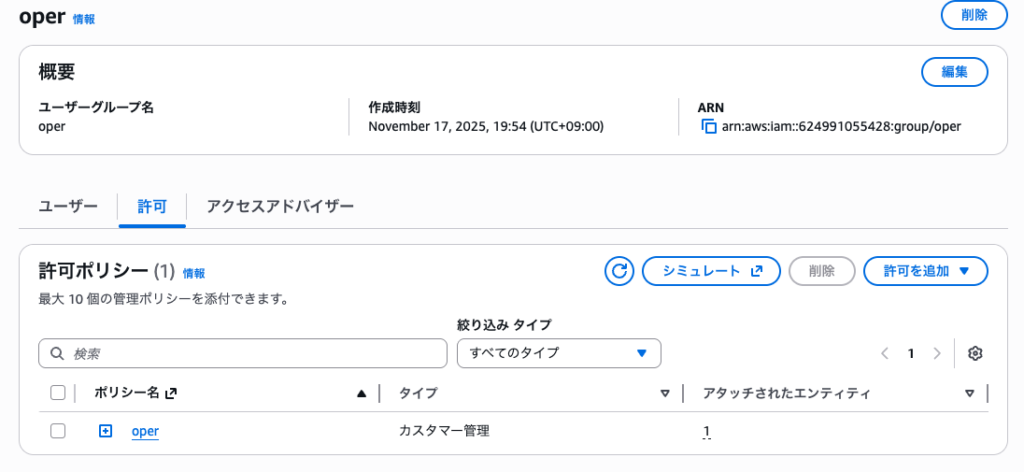Switch to the アクセスアドバイザー tab

tap(280, 207)
